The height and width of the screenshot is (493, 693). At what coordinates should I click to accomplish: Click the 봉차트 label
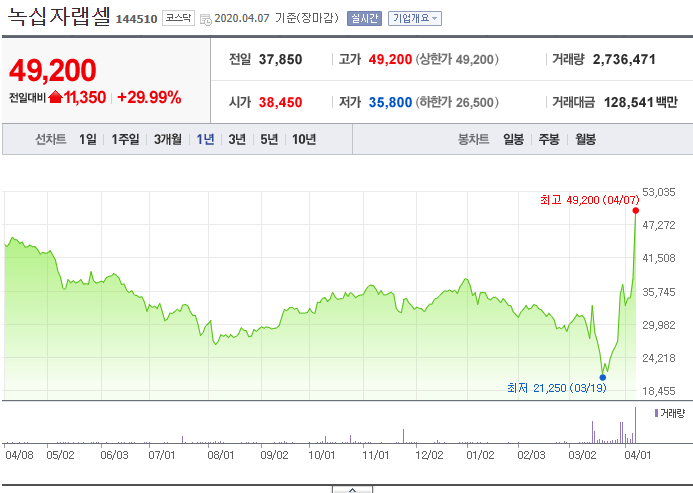click(x=473, y=140)
